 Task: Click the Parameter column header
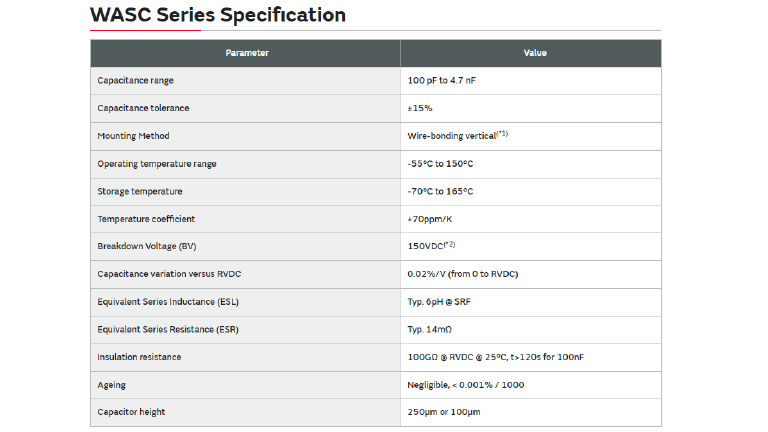[246, 53]
